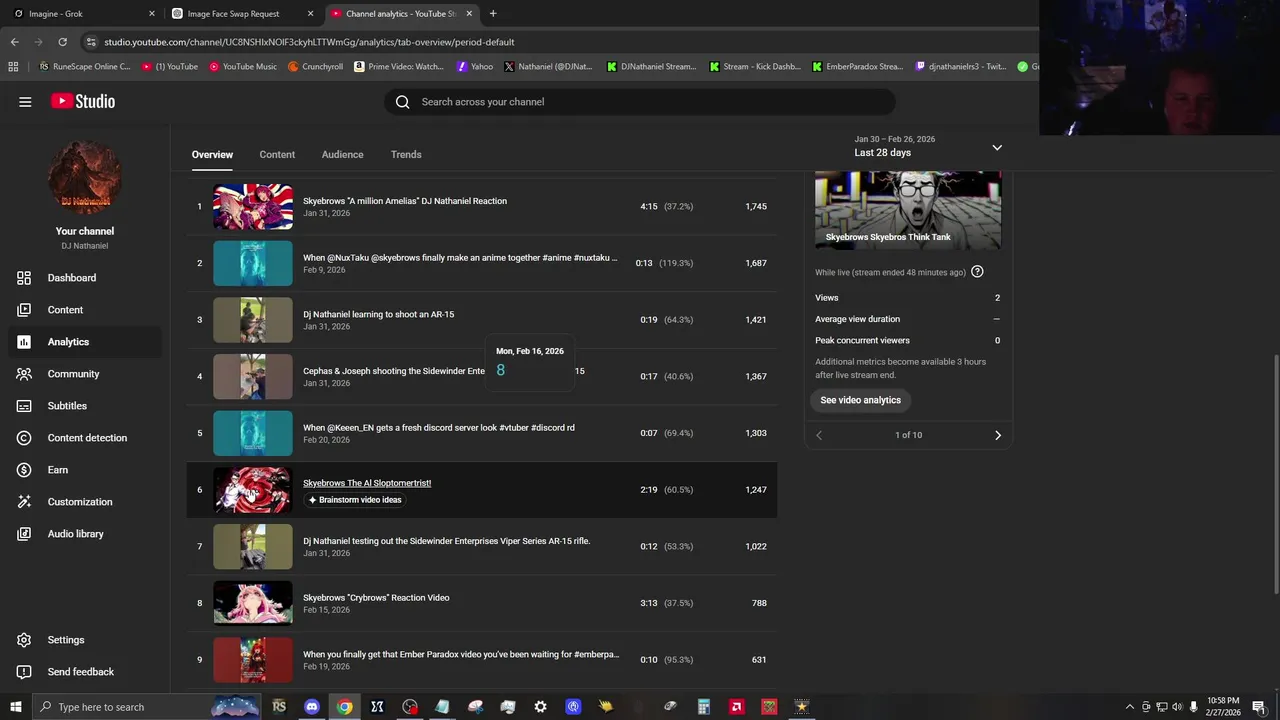Viewport: 1280px width, 720px height.
Task: Open Chrome from the taskbar
Action: (344, 707)
